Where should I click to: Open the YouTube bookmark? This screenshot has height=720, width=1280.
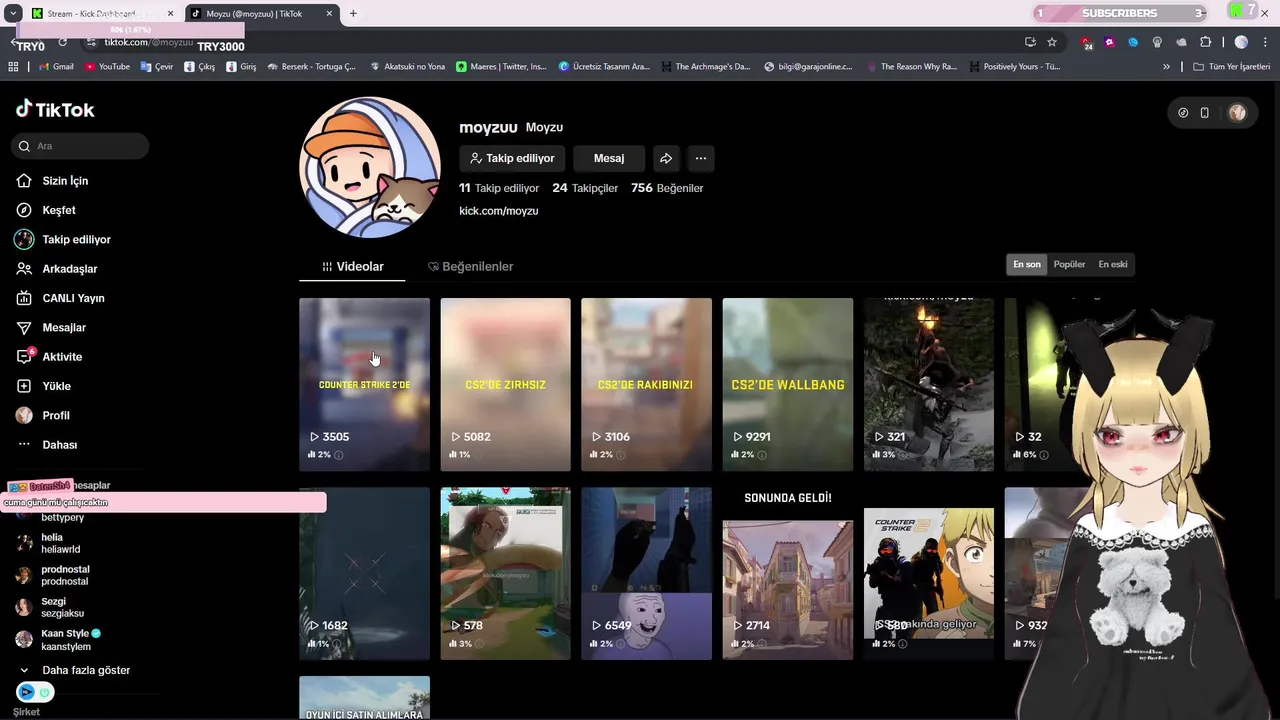click(107, 67)
